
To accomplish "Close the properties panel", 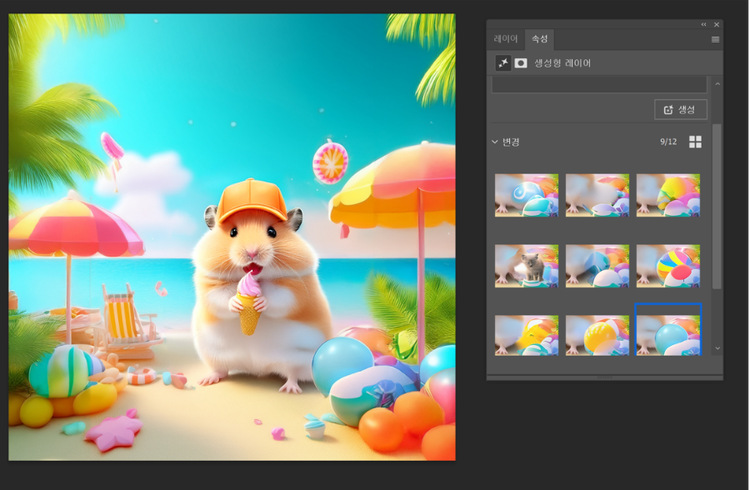I will coord(717,24).
